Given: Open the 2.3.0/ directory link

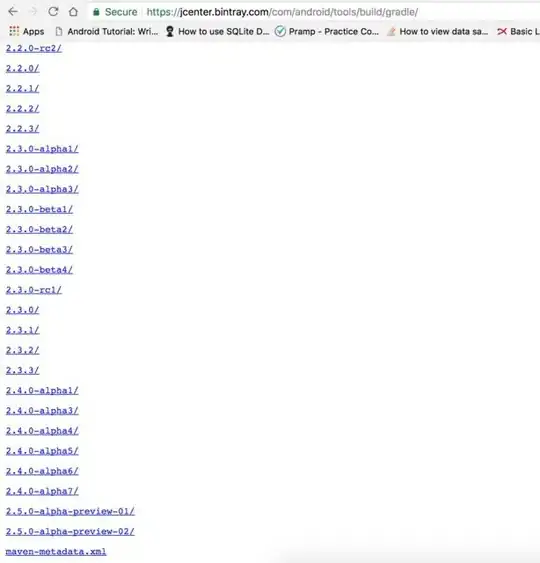Looking at the screenshot, I should pyautogui.click(x=23, y=310).
